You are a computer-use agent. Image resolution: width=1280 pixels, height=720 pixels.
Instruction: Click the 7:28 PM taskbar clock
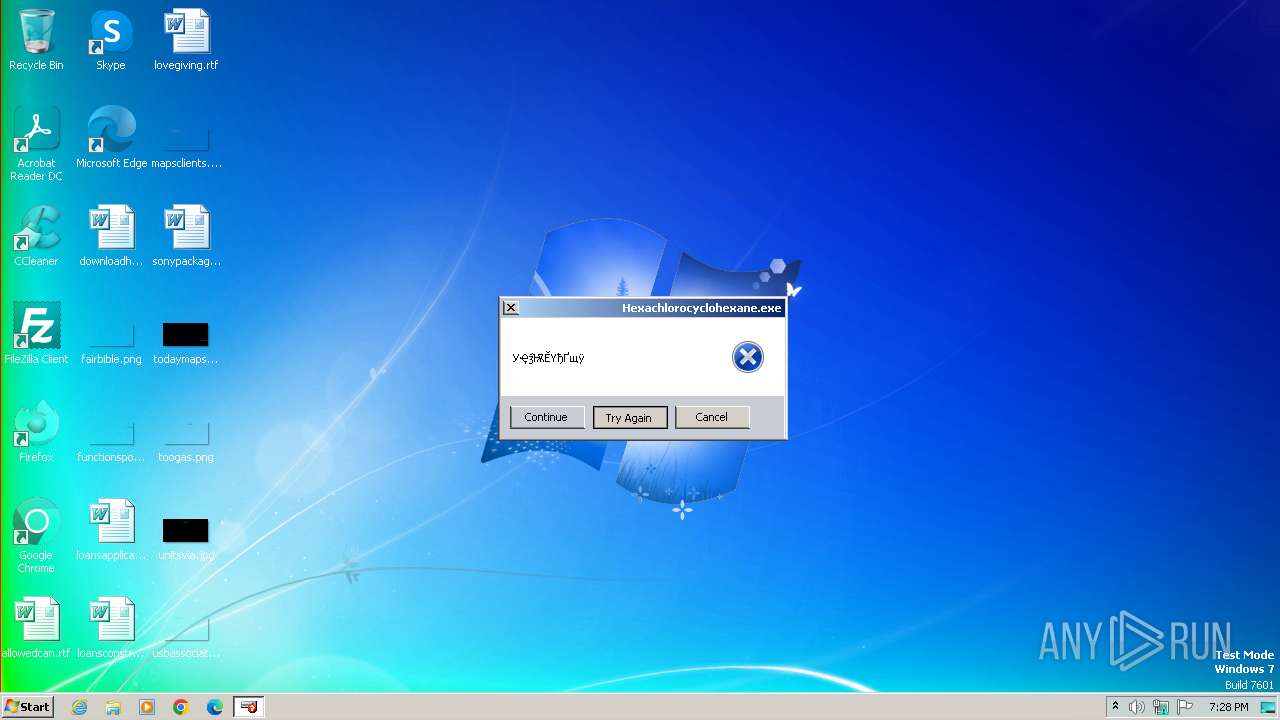[x=1228, y=707]
